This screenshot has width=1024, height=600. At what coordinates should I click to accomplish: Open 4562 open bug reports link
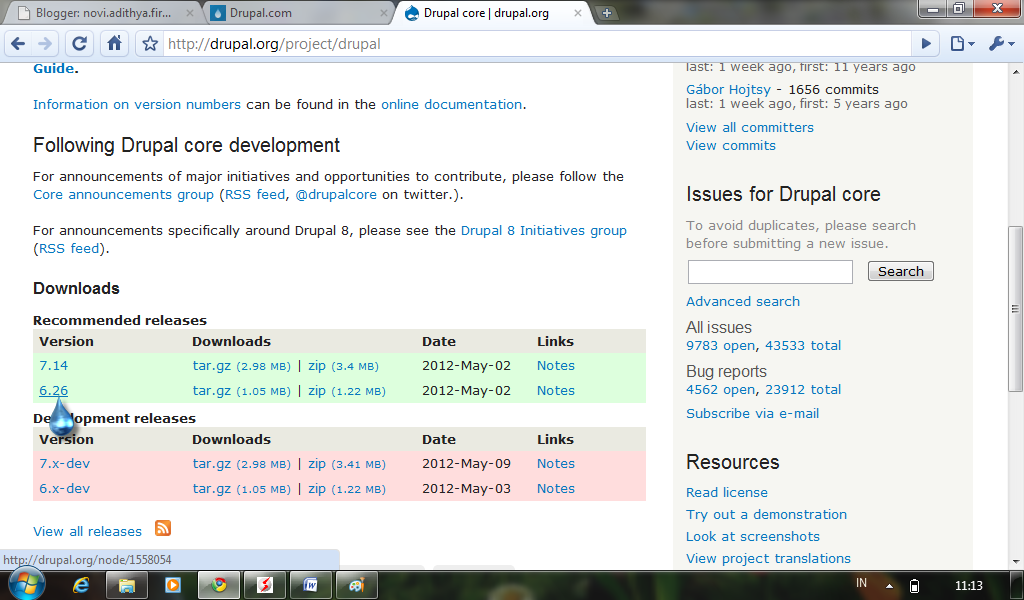pyautogui.click(x=720, y=390)
